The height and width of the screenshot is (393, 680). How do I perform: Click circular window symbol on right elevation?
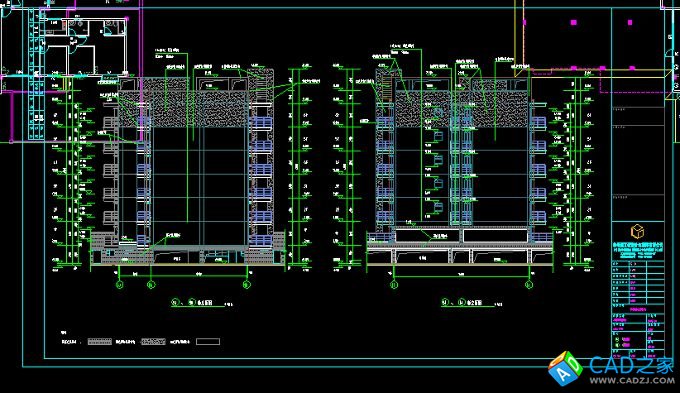tap(438, 113)
